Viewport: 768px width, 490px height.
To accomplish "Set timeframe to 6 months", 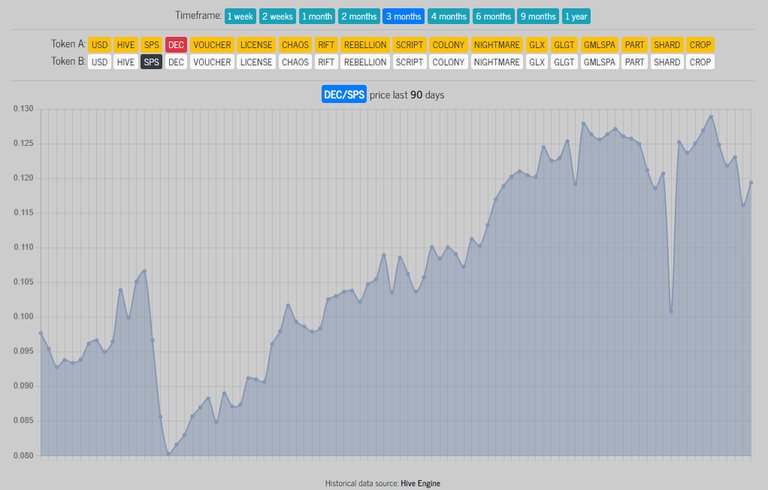I will [493, 16].
